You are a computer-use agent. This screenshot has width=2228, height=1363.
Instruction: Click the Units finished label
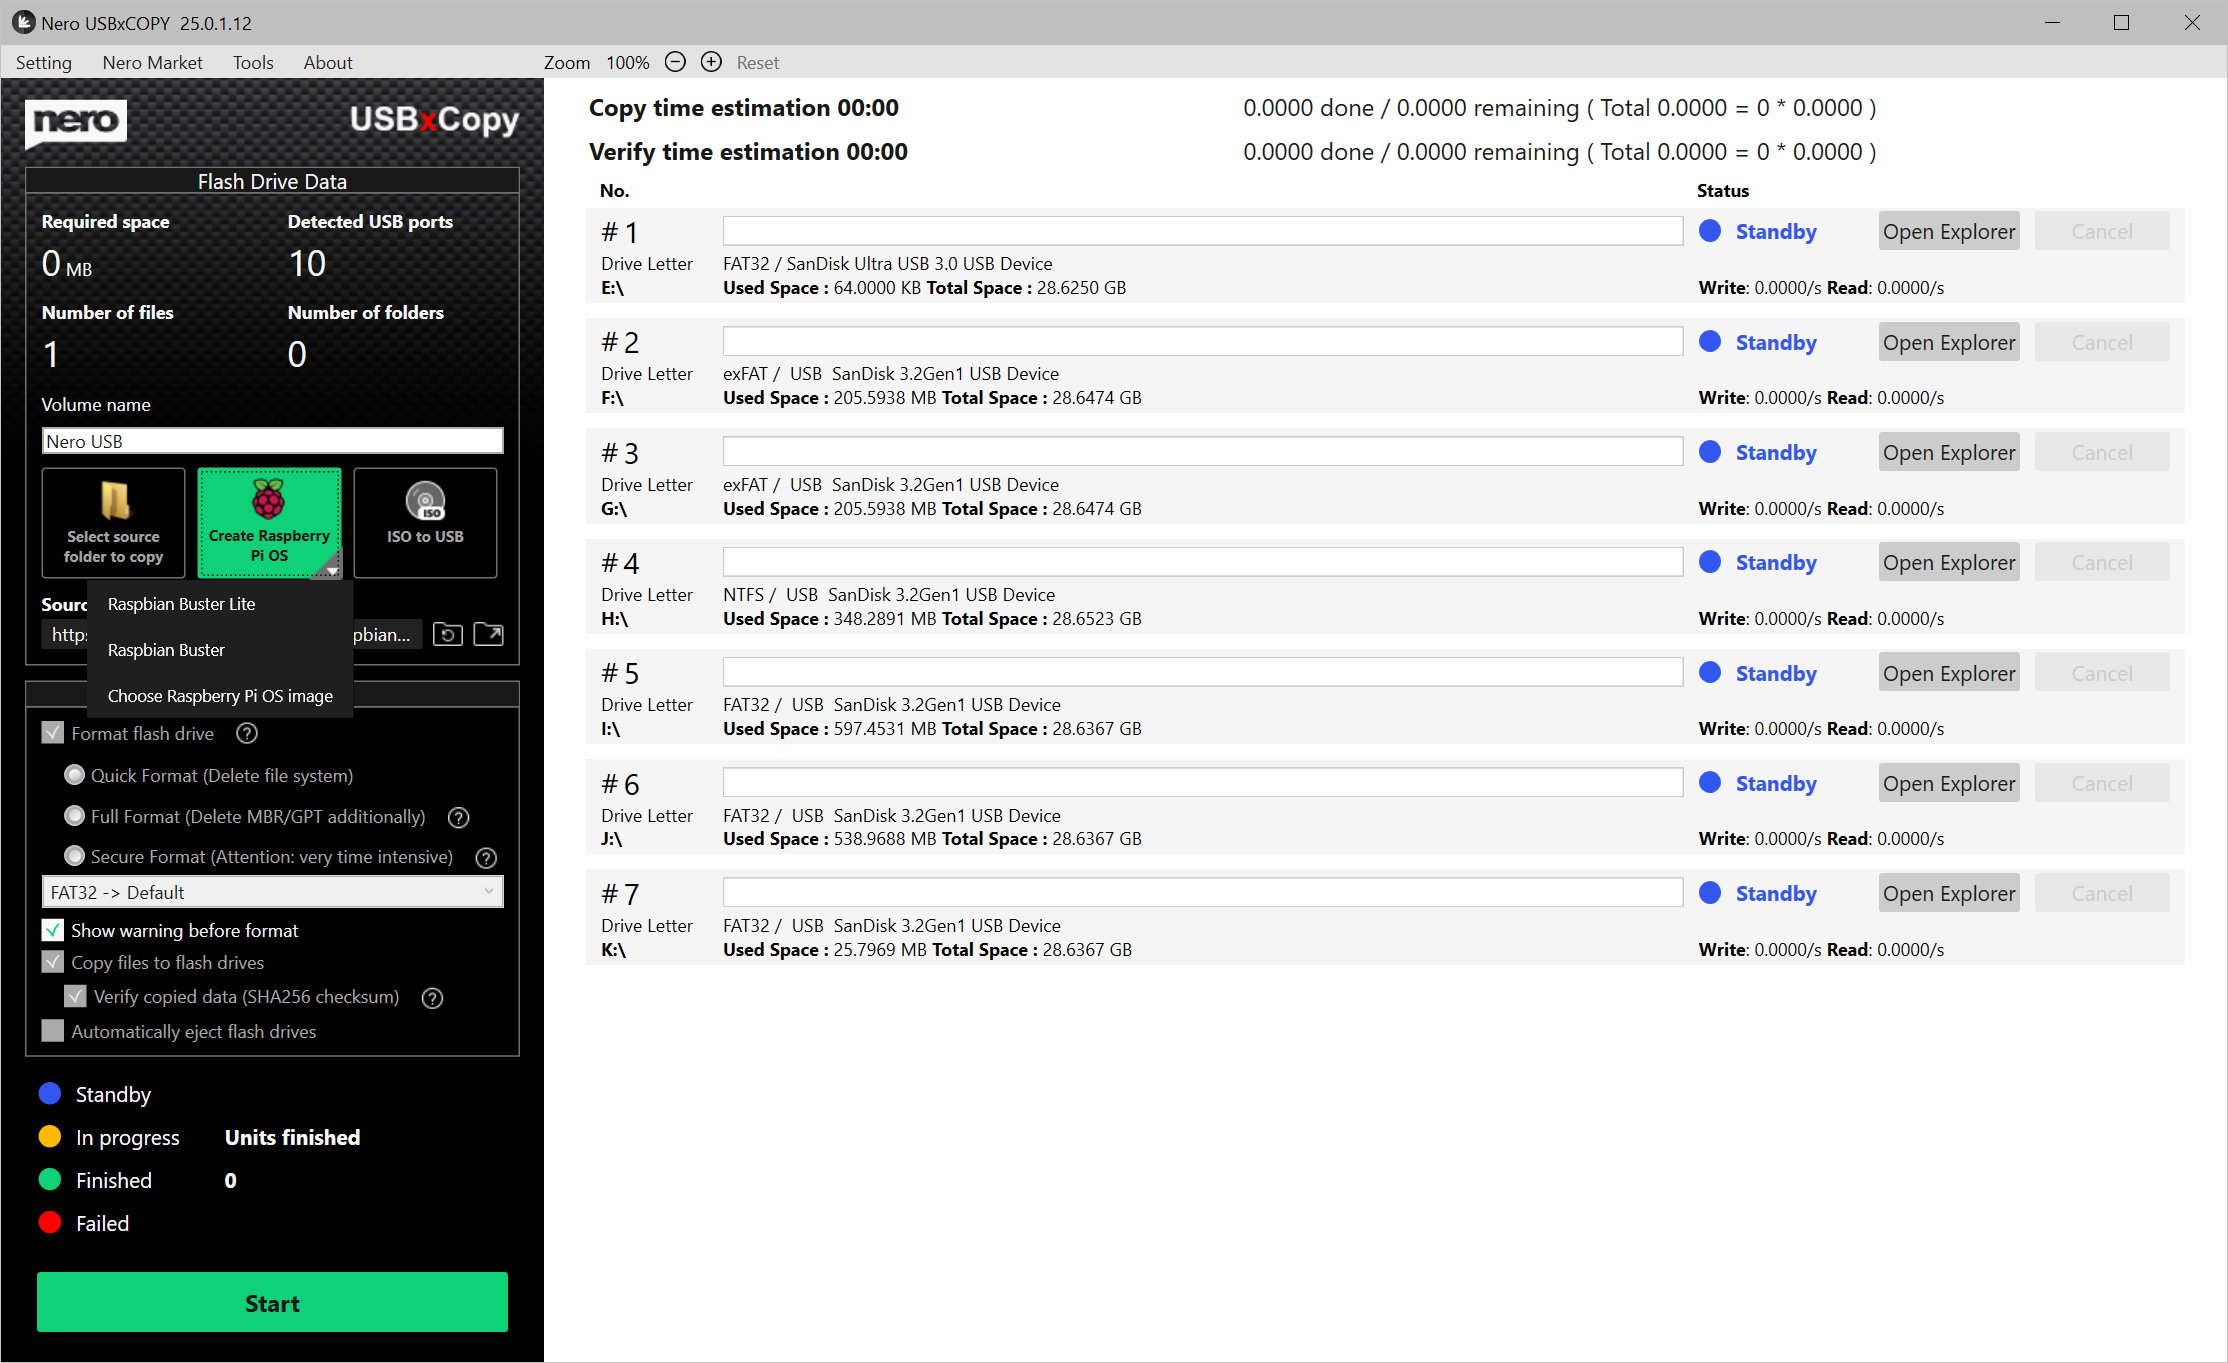[x=292, y=1137]
